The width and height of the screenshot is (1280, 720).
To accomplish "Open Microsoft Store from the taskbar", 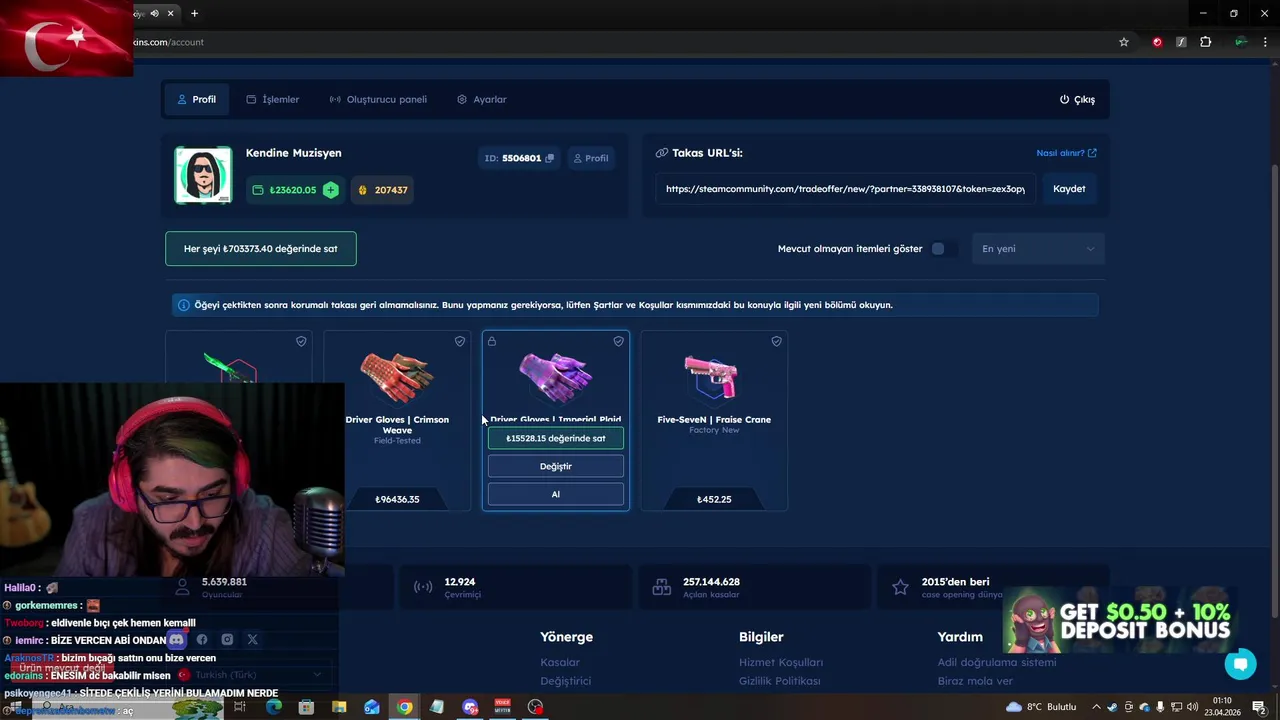I will click(306, 707).
